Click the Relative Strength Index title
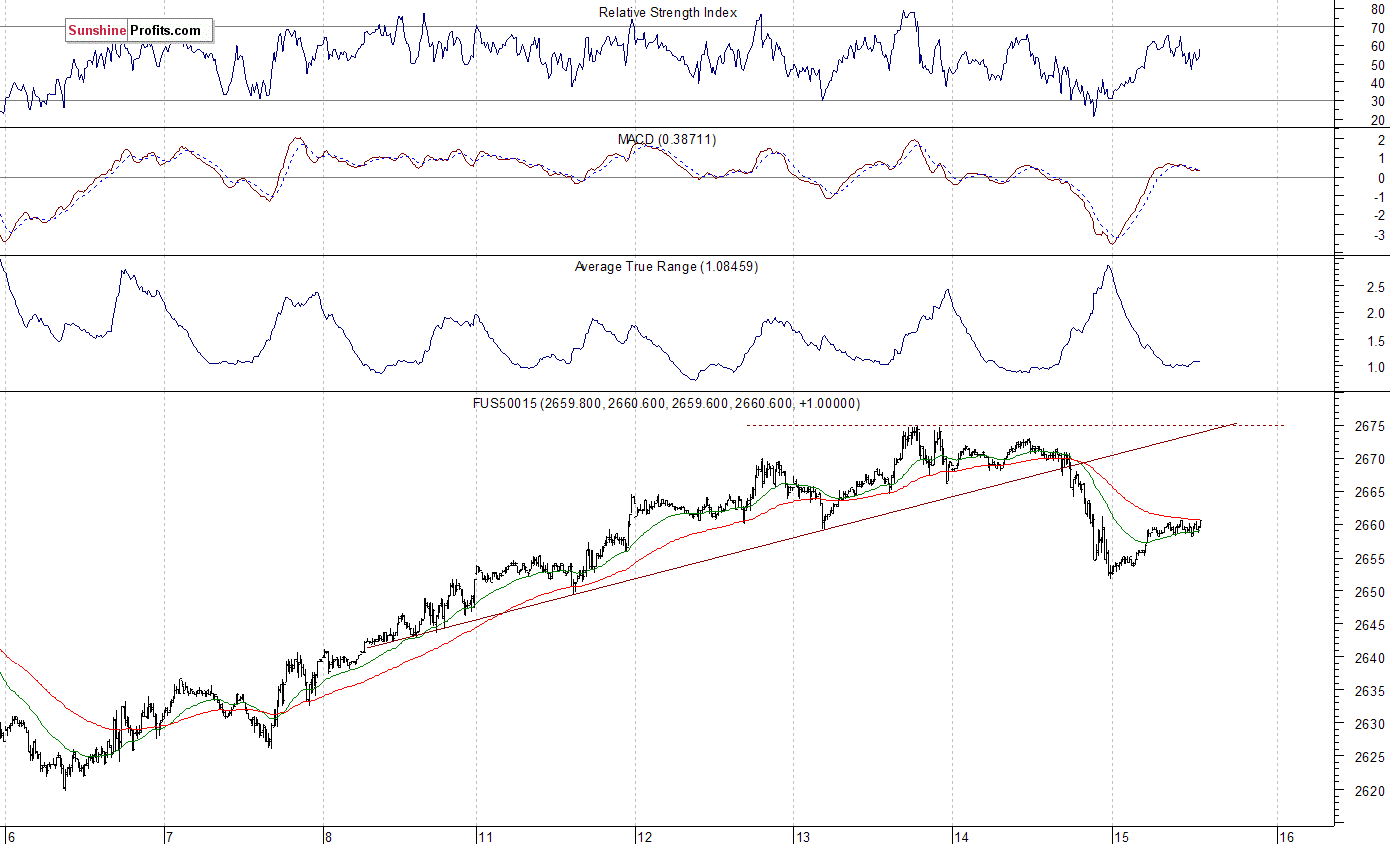The width and height of the screenshot is (1390, 844). [667, 13]
